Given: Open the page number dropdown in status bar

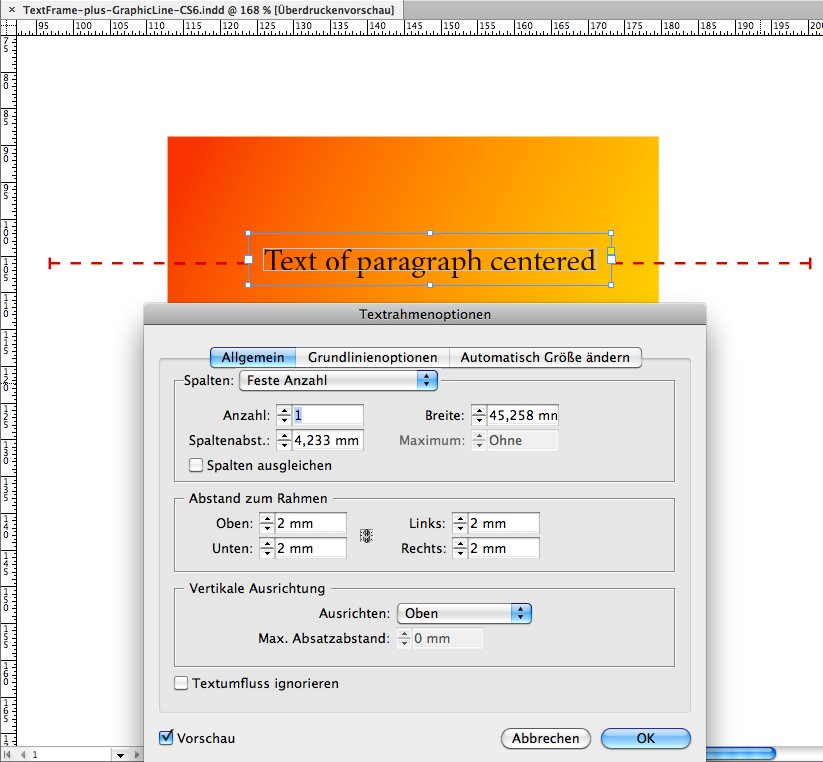Looking at the screenshot, I should [x=120, y=755].
